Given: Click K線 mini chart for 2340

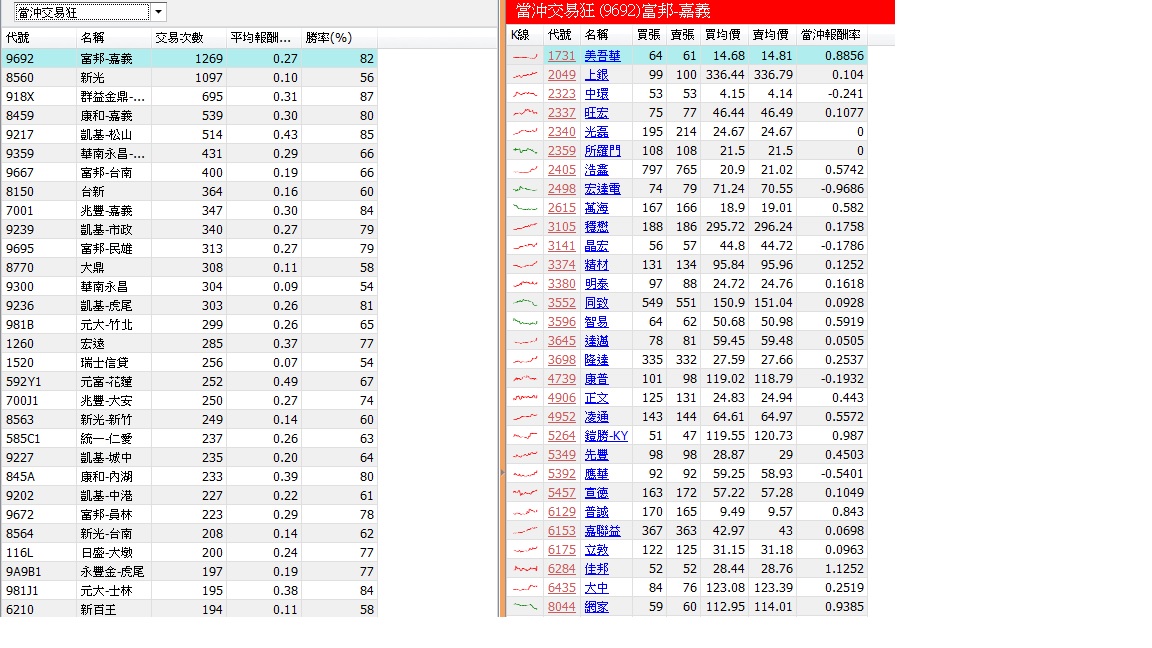Looking at the screenshot, I should (x=525, y=132).
